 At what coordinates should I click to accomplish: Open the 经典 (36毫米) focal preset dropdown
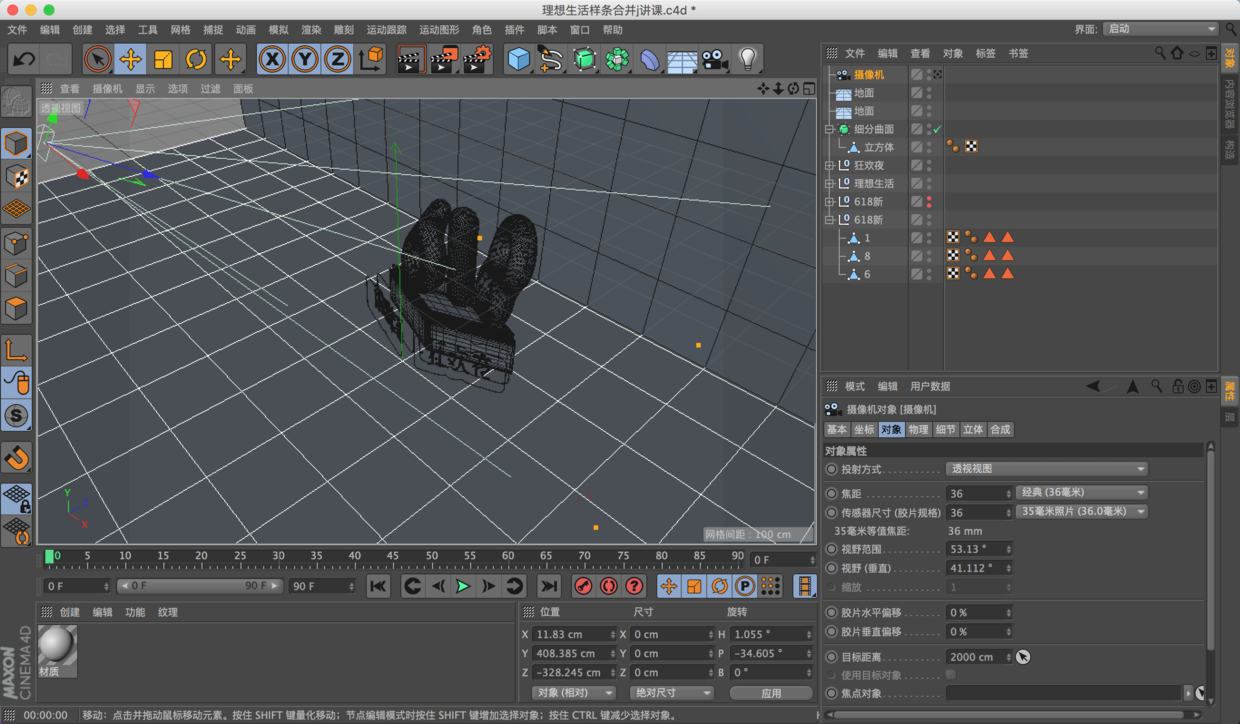pyautogui.click(x=1081, y=492)
